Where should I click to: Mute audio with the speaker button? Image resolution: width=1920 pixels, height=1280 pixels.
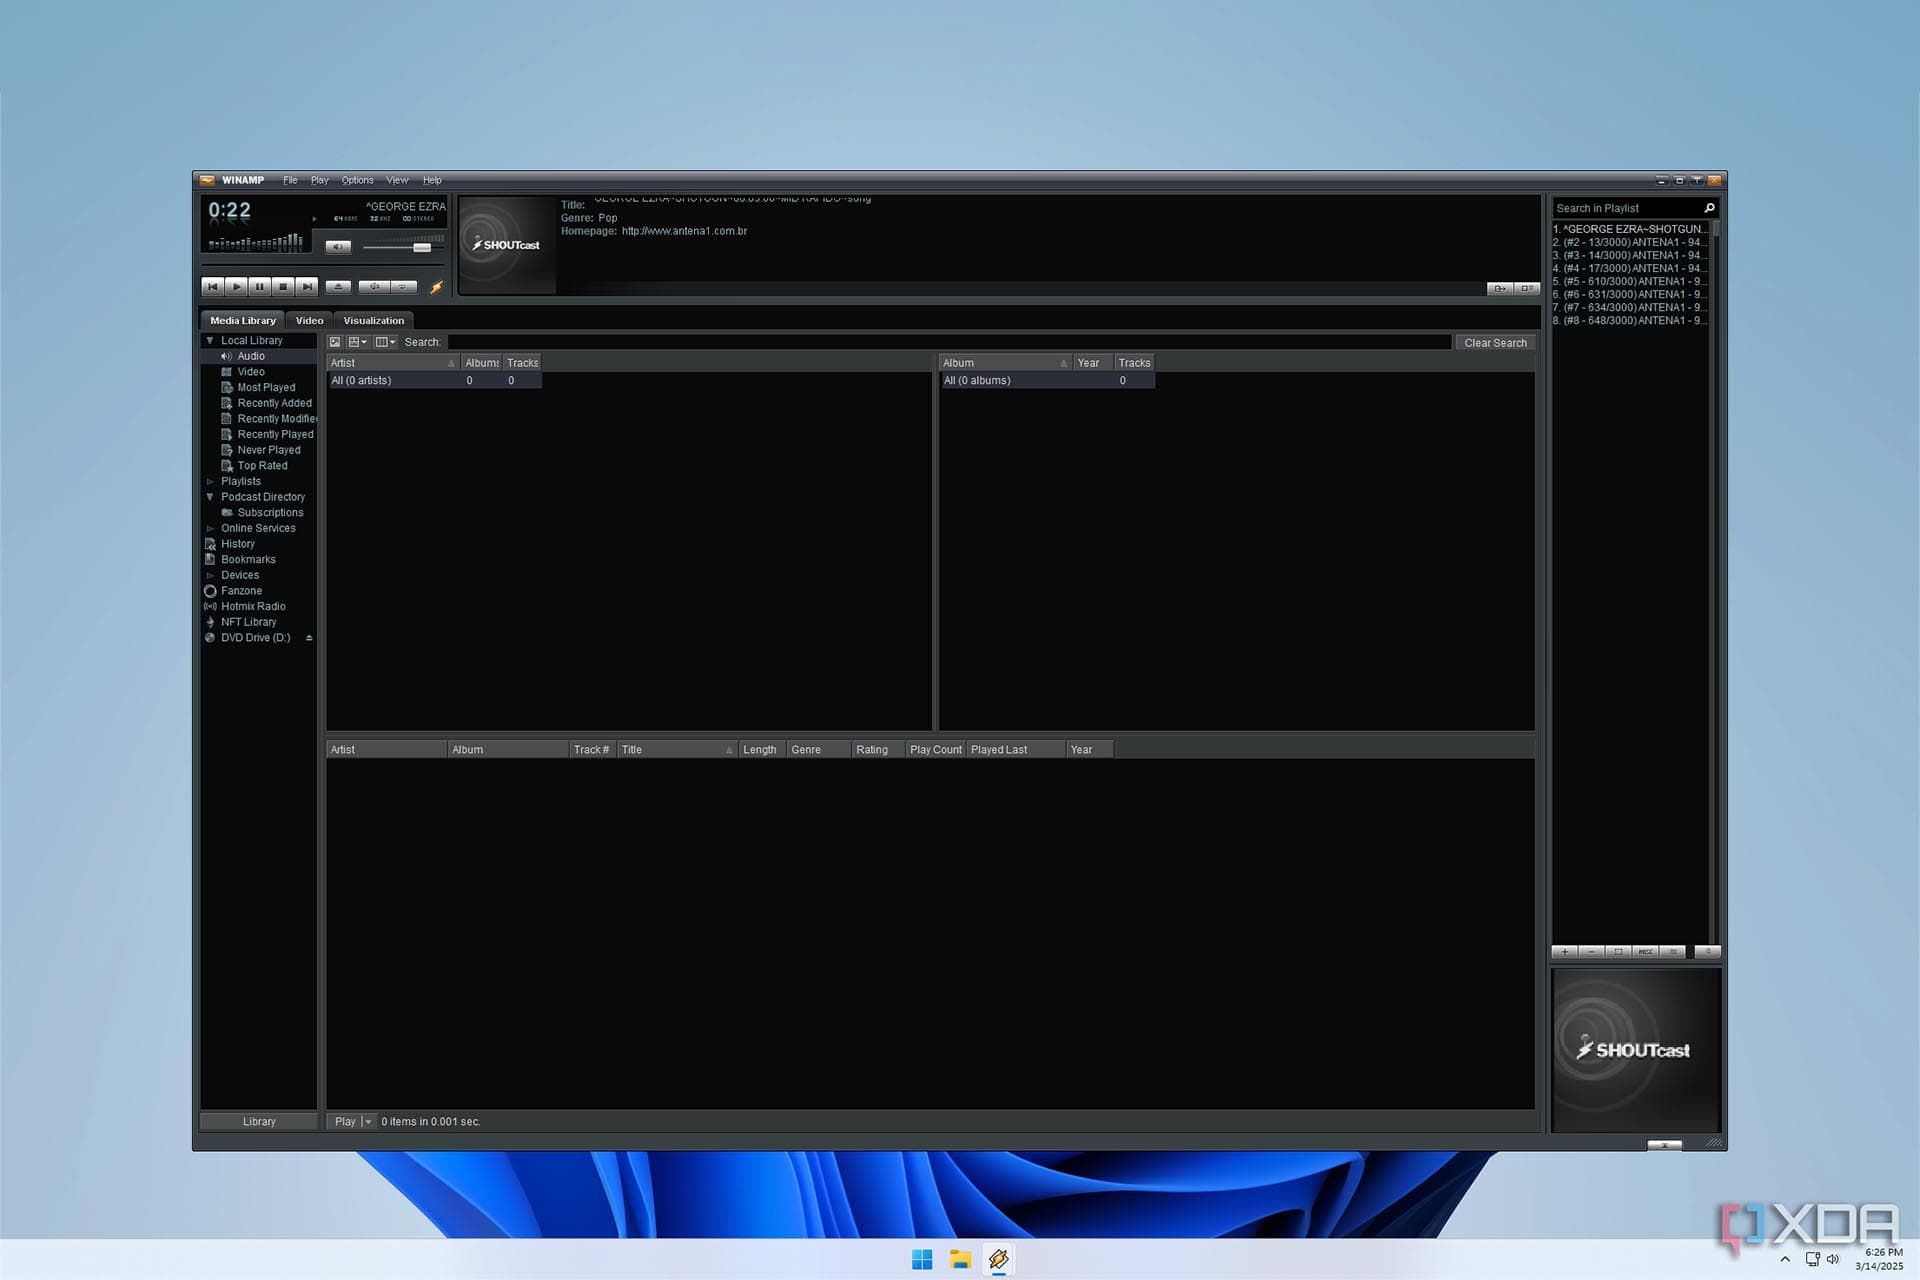(x=338, y=247)
